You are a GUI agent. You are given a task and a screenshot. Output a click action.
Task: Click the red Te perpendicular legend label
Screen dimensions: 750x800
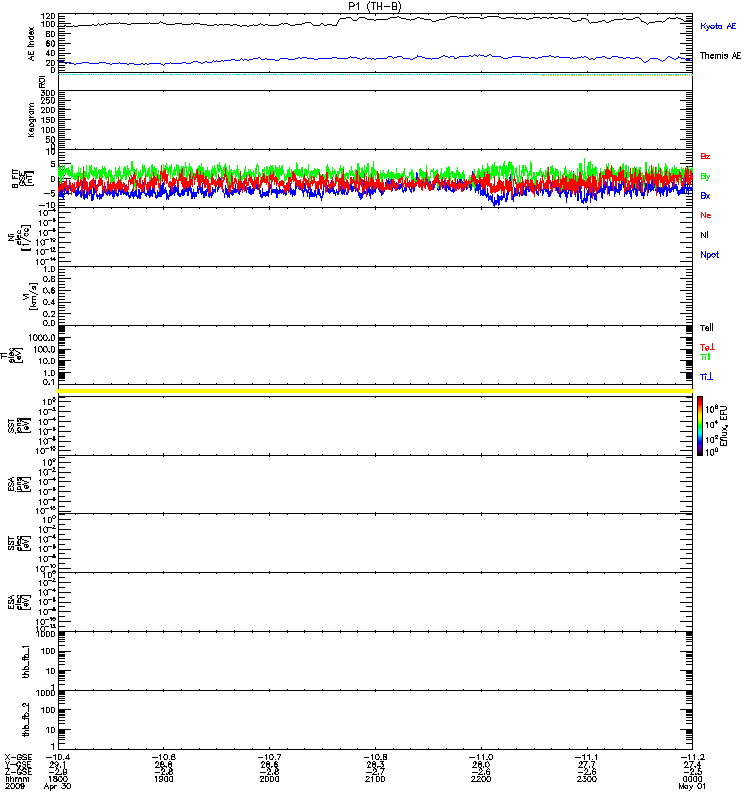pyautogui.click(x=707, y=347)
